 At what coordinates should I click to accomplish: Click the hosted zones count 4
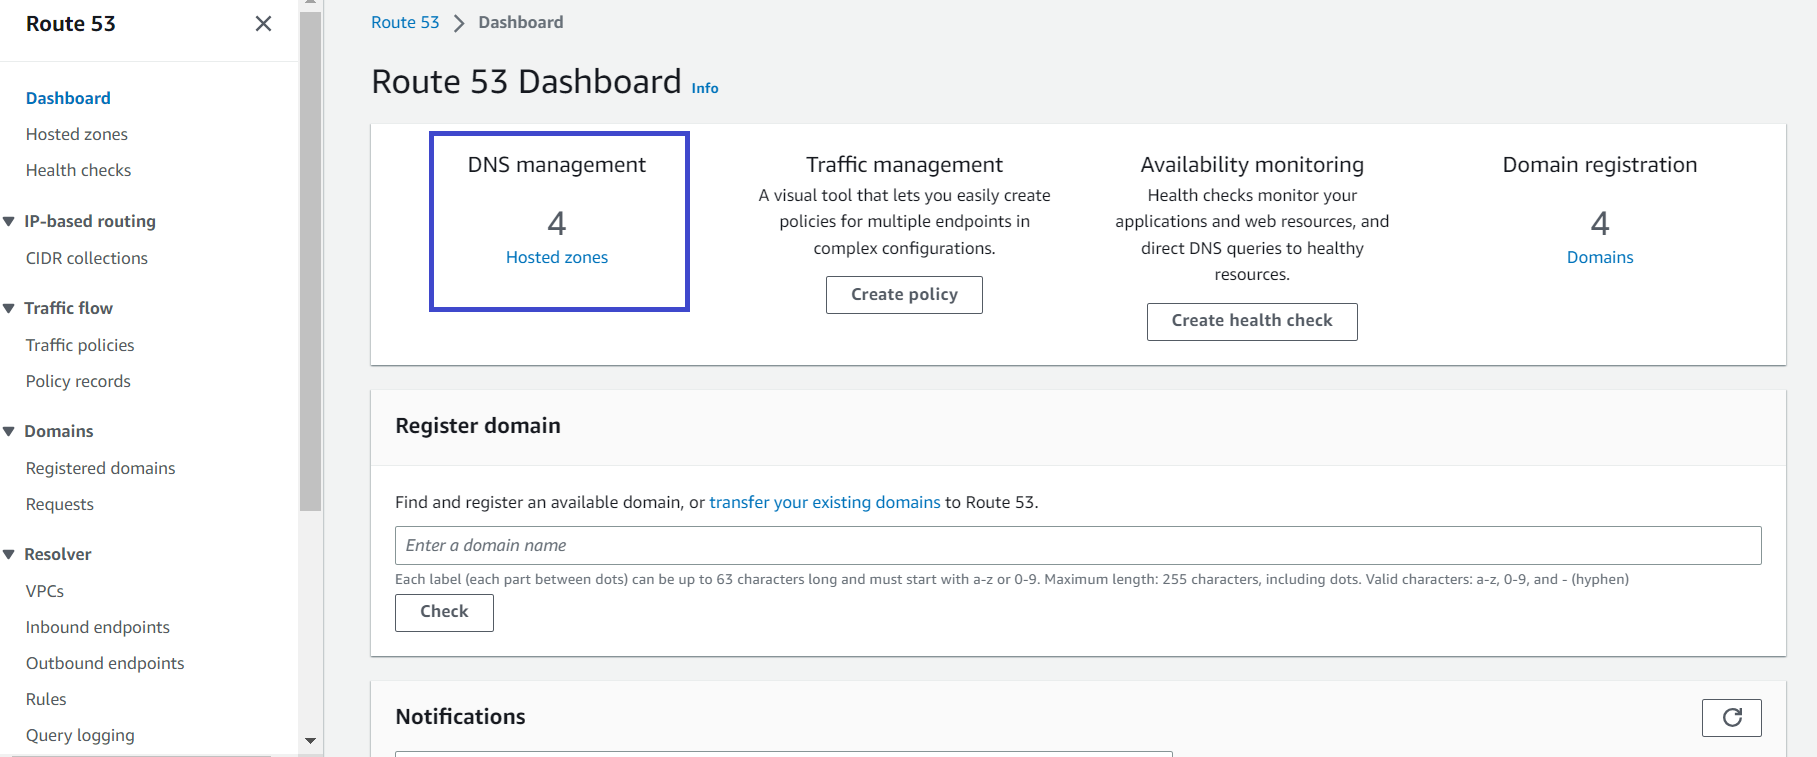point(557,223)
